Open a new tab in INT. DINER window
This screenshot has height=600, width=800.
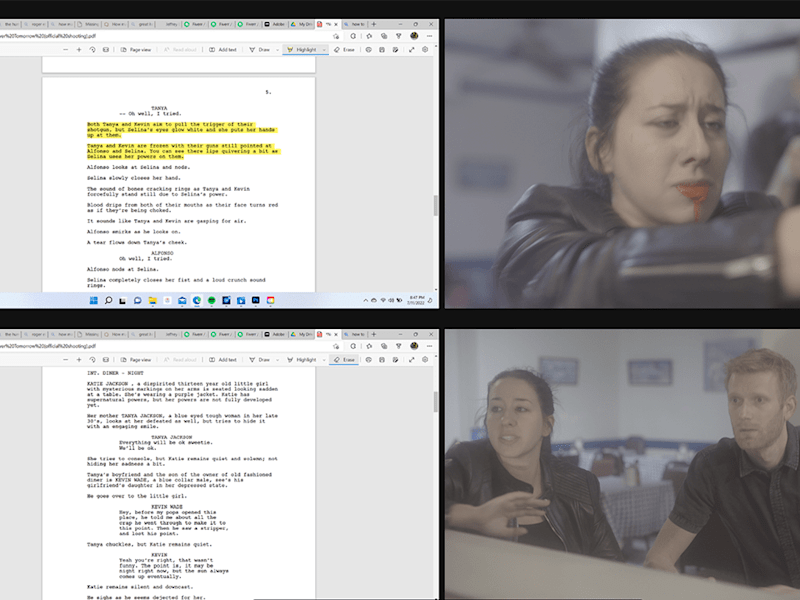tap(374, 334)
